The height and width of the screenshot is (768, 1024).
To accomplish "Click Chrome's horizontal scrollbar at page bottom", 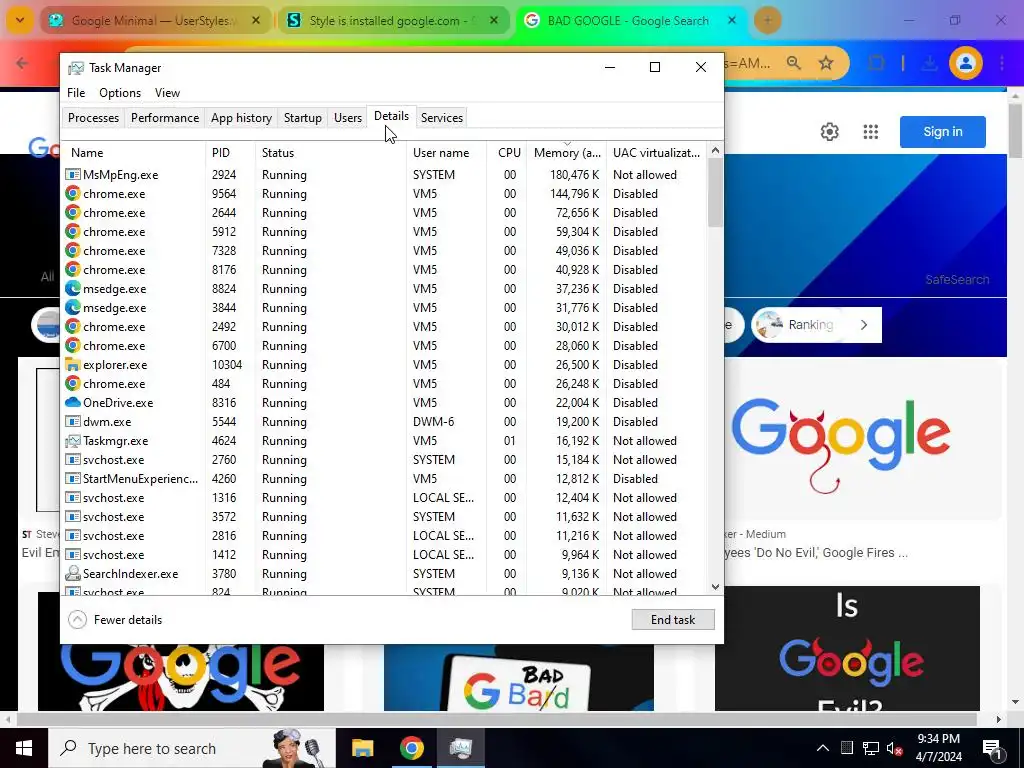I will tap(496, 720).
